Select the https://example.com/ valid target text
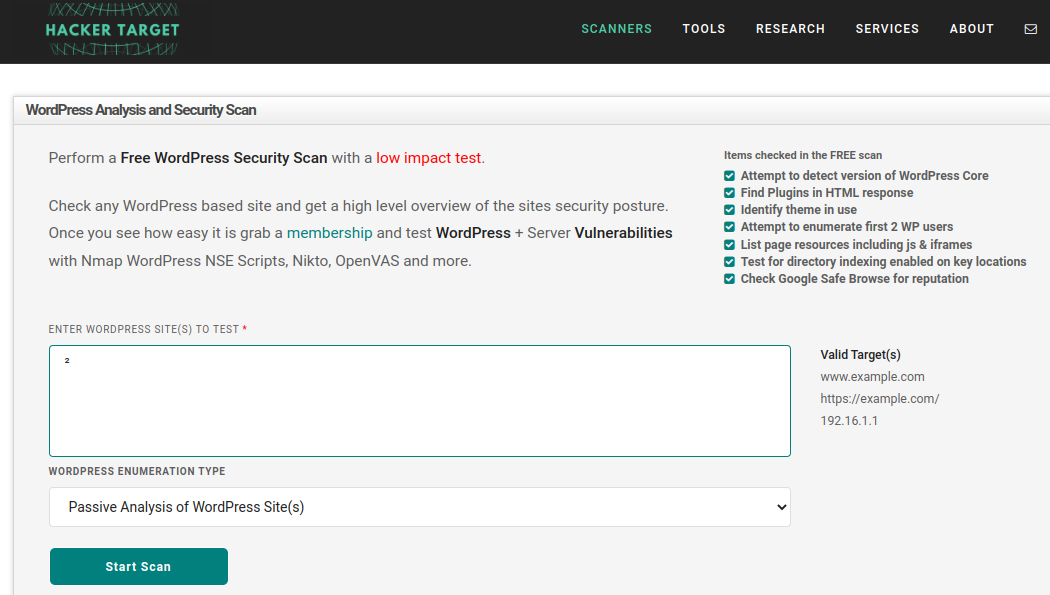Viewport: 1050px width, 595px height. [880, 399]
